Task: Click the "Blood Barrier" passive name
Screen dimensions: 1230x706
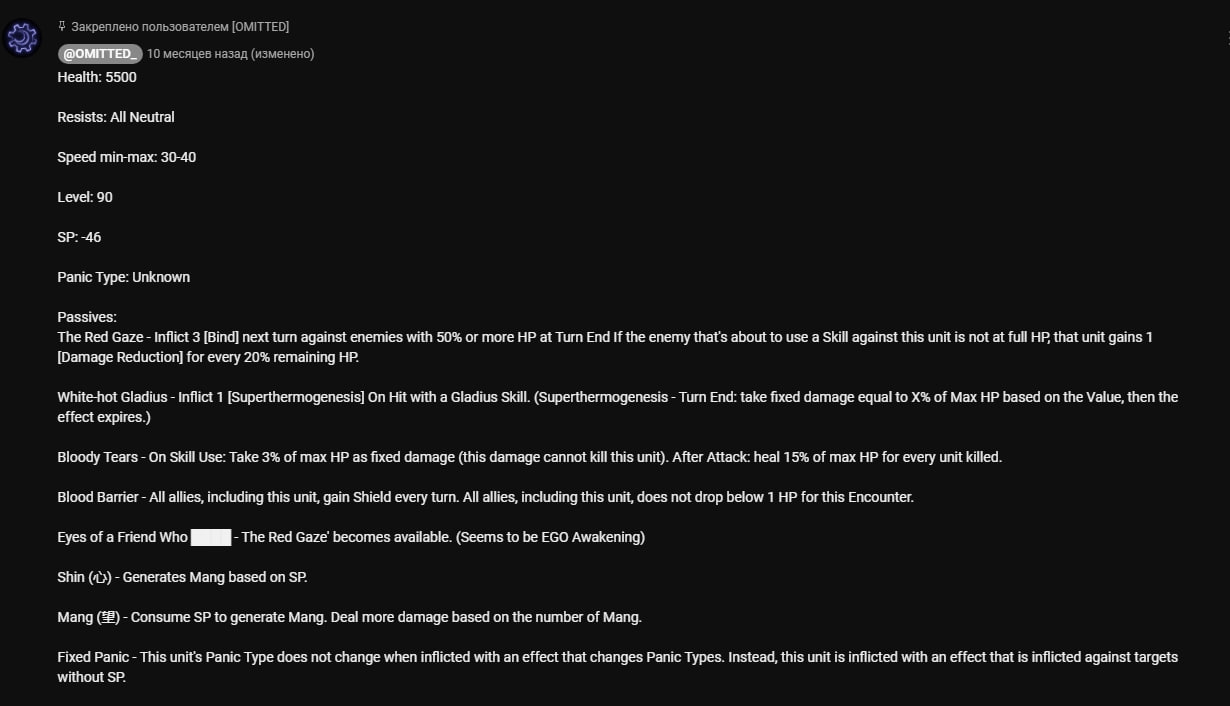Action: click(x=98, y=497)
